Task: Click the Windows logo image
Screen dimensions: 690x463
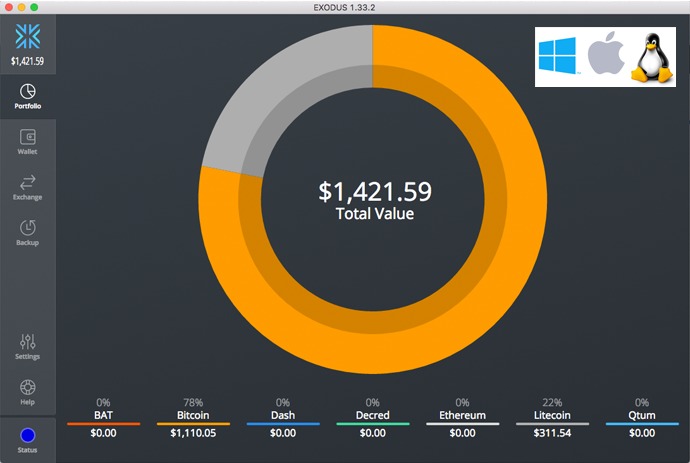Action: [558, 56]
